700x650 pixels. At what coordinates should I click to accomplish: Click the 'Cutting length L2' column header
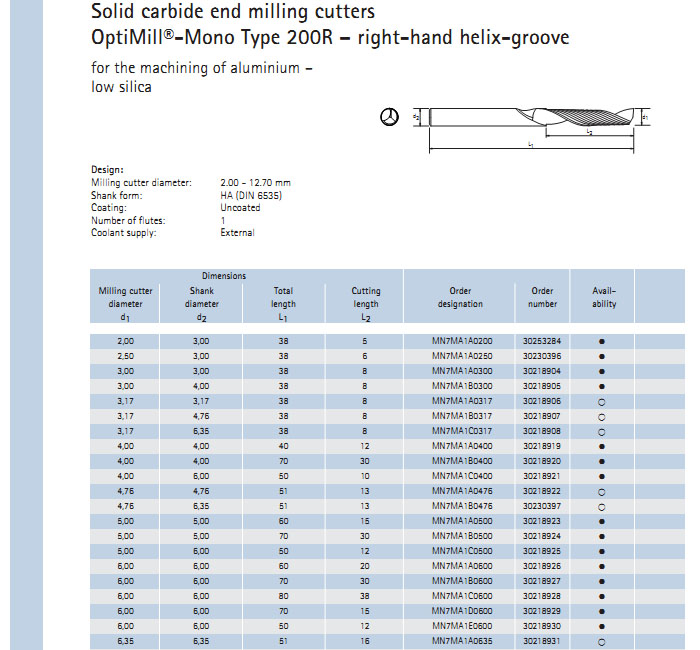tap(366, 303)
